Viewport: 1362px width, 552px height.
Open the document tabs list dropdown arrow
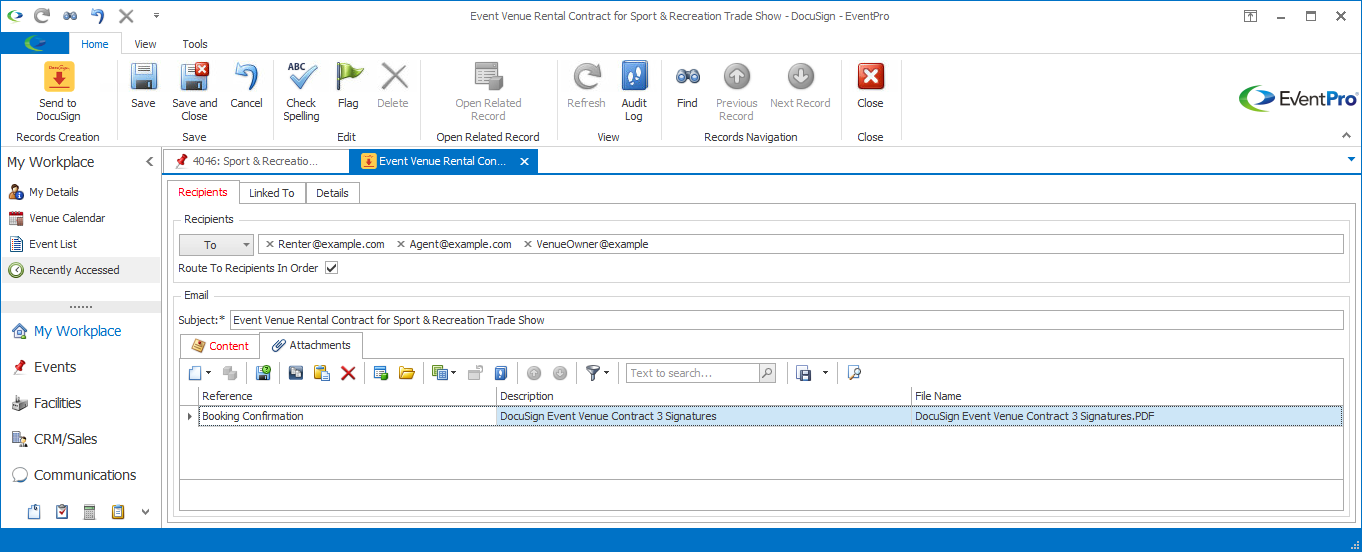tap(1351, 160)
